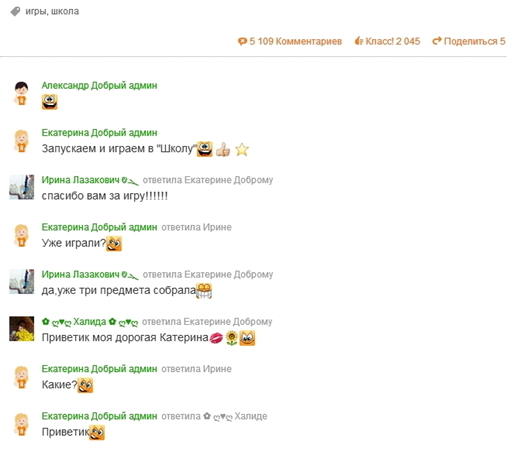The width and height of the screenshot is (512, 451).
Task: Click the comment bubble icon
Action: click(242, 42)
